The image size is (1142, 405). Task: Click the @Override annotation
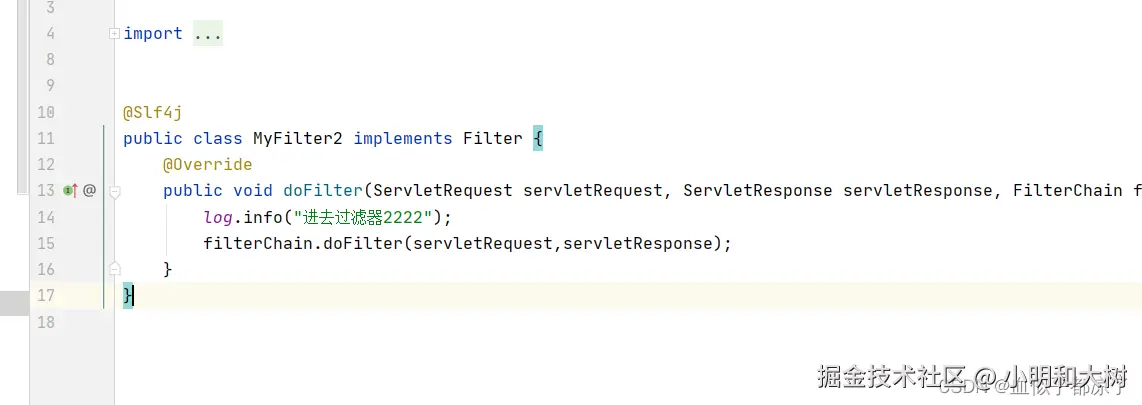(208, 165)
